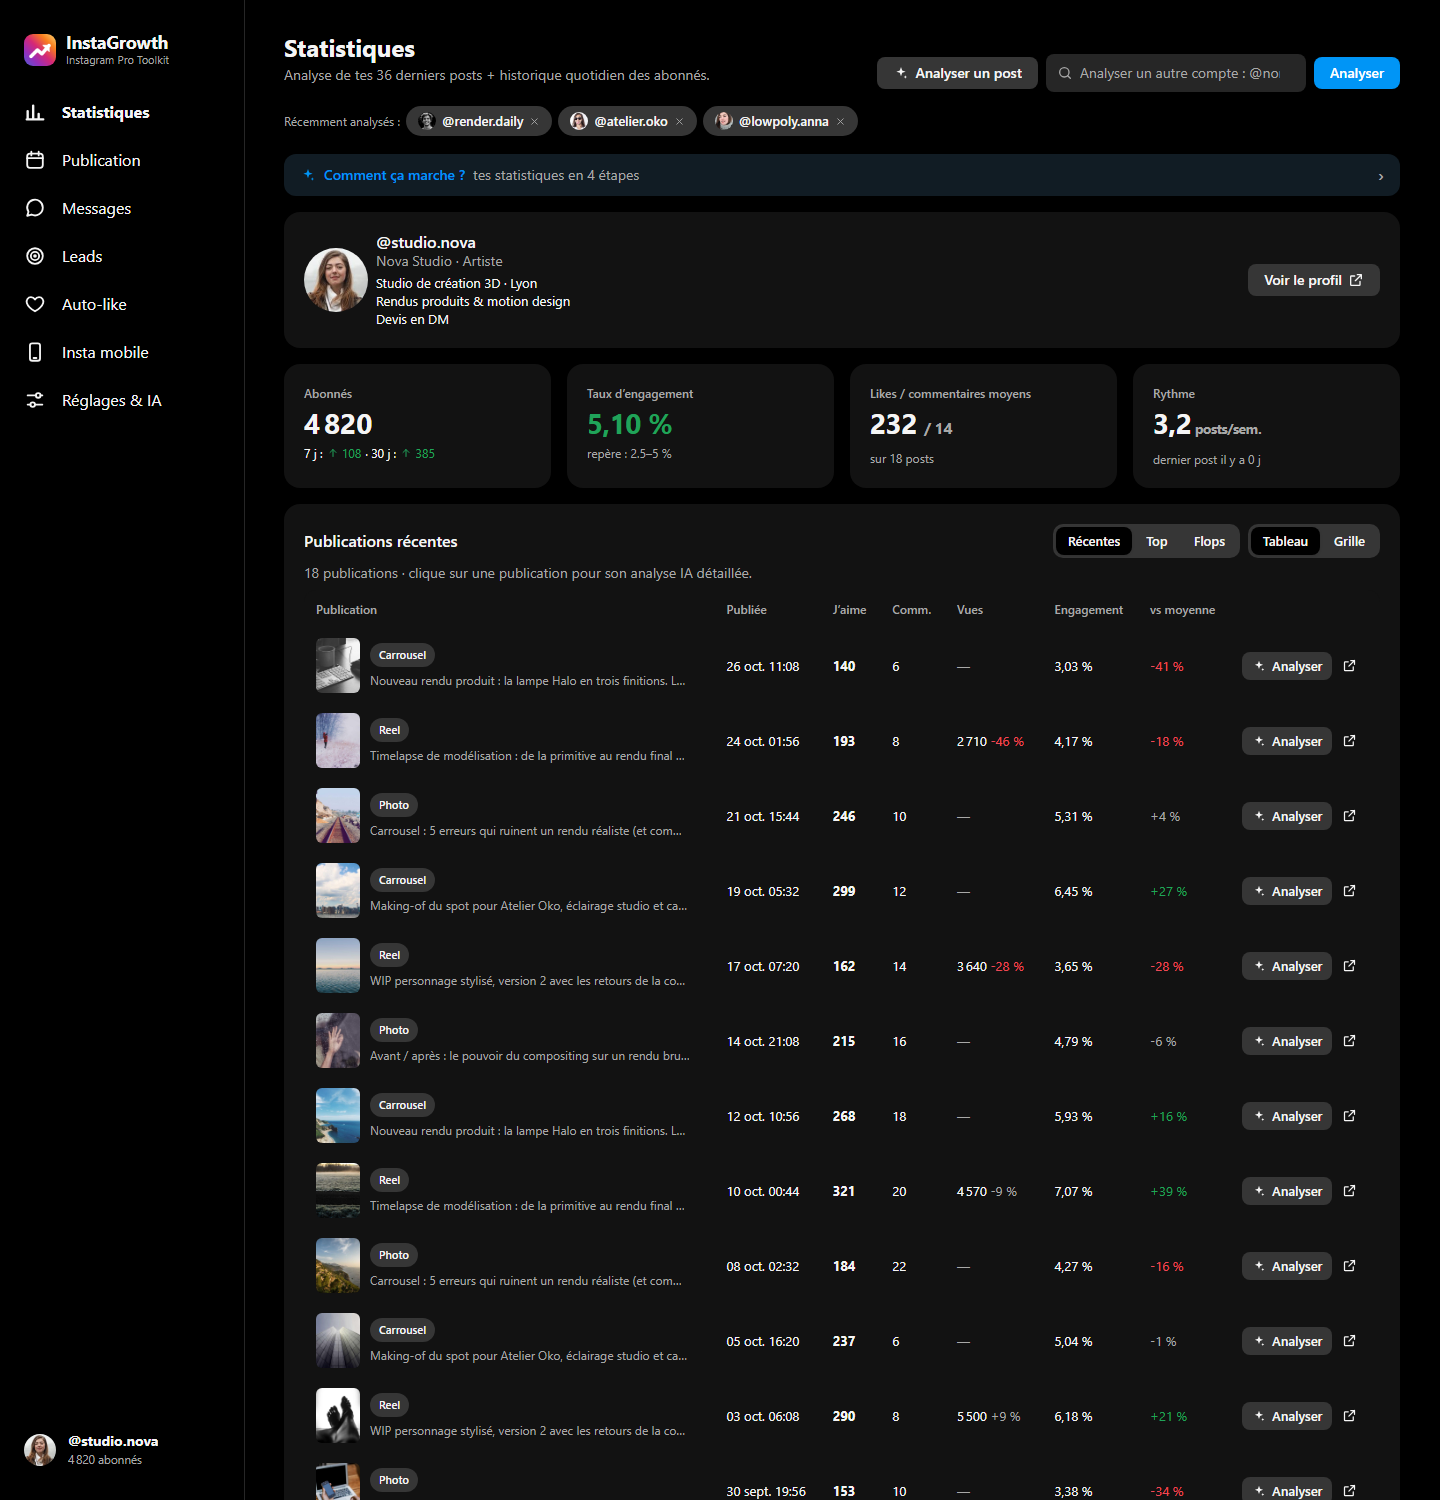Image resolution: width=1440 pixels, height=1500 pixels.
Task: Open Insta mobile phone icon
Action: (x=35, y=353)
